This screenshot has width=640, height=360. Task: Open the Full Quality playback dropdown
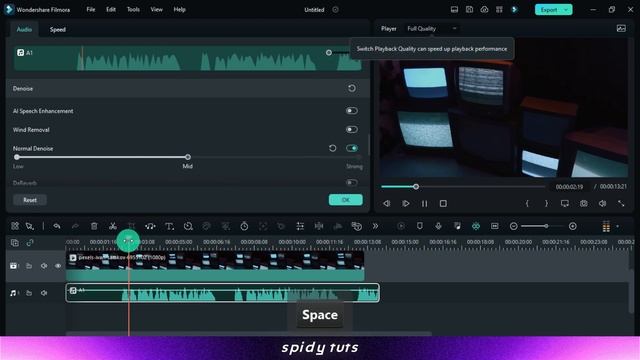(x=432, y=29)
